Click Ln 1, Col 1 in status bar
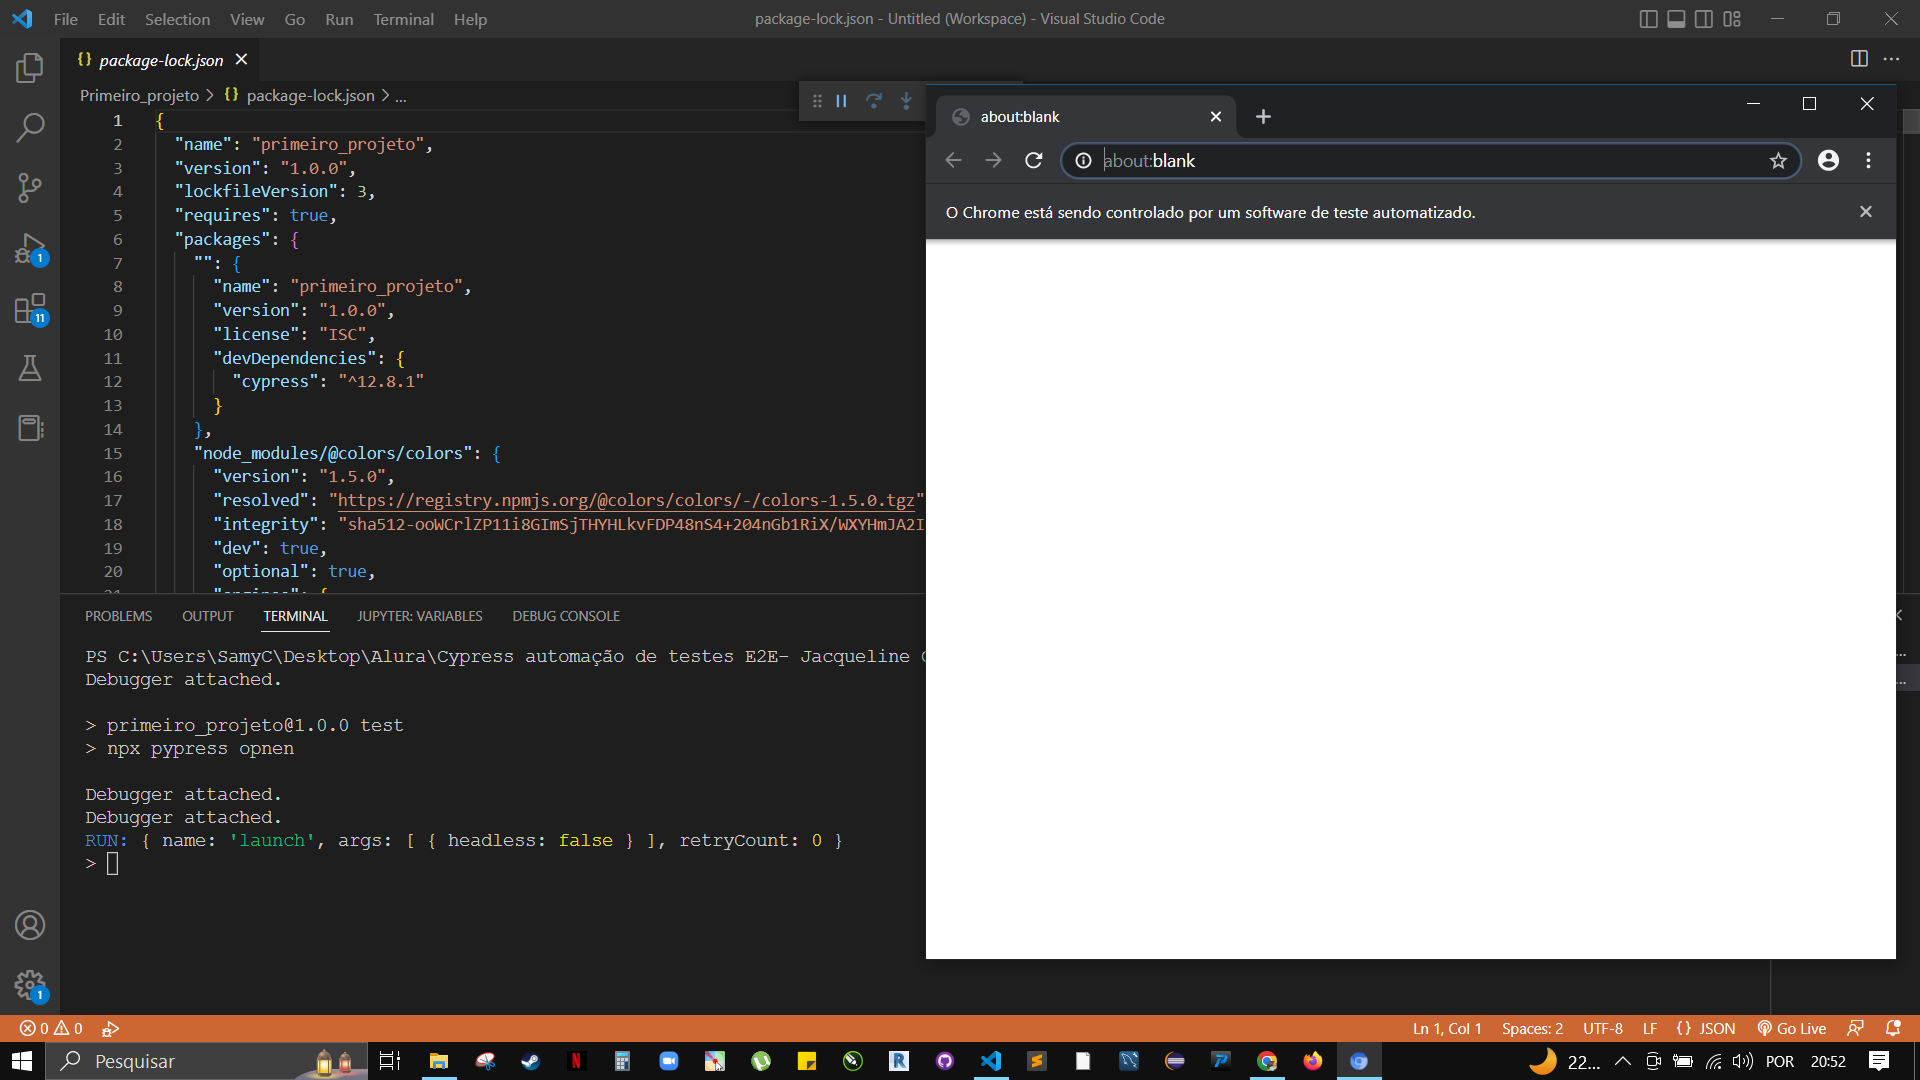The height and width of the screenshot is (1080, 1920). pos(1447,1028)
